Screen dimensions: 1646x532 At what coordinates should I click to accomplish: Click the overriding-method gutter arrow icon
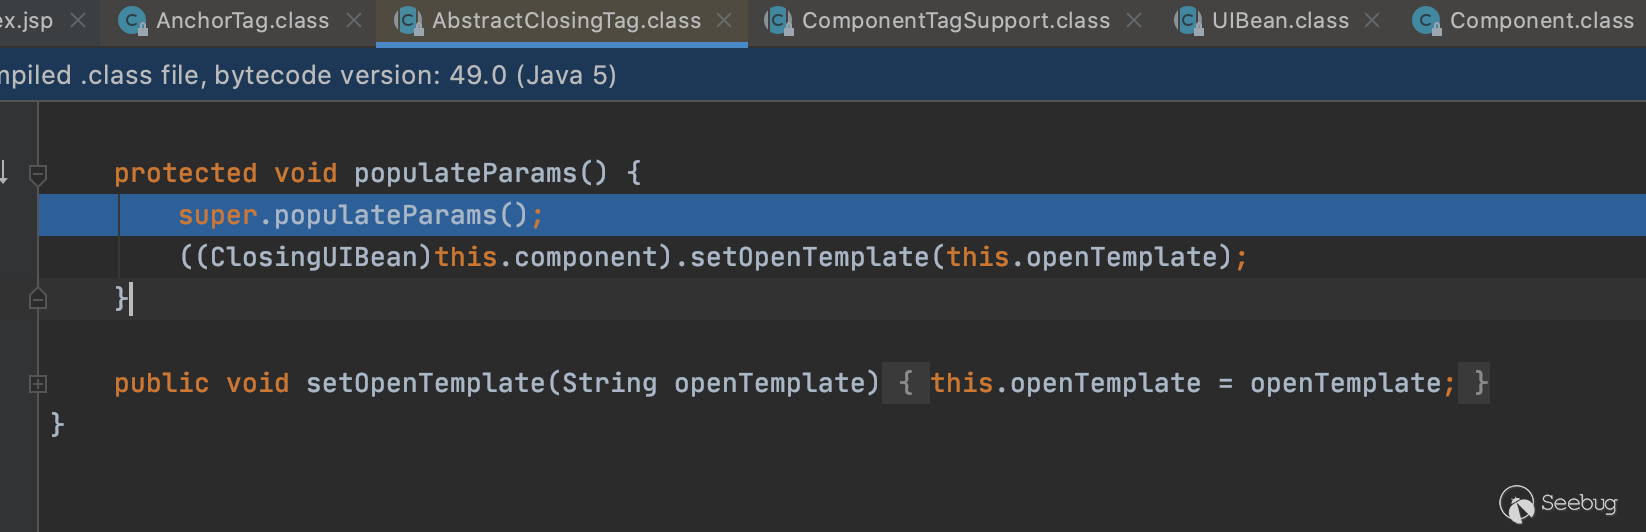[x=4, y=172]
